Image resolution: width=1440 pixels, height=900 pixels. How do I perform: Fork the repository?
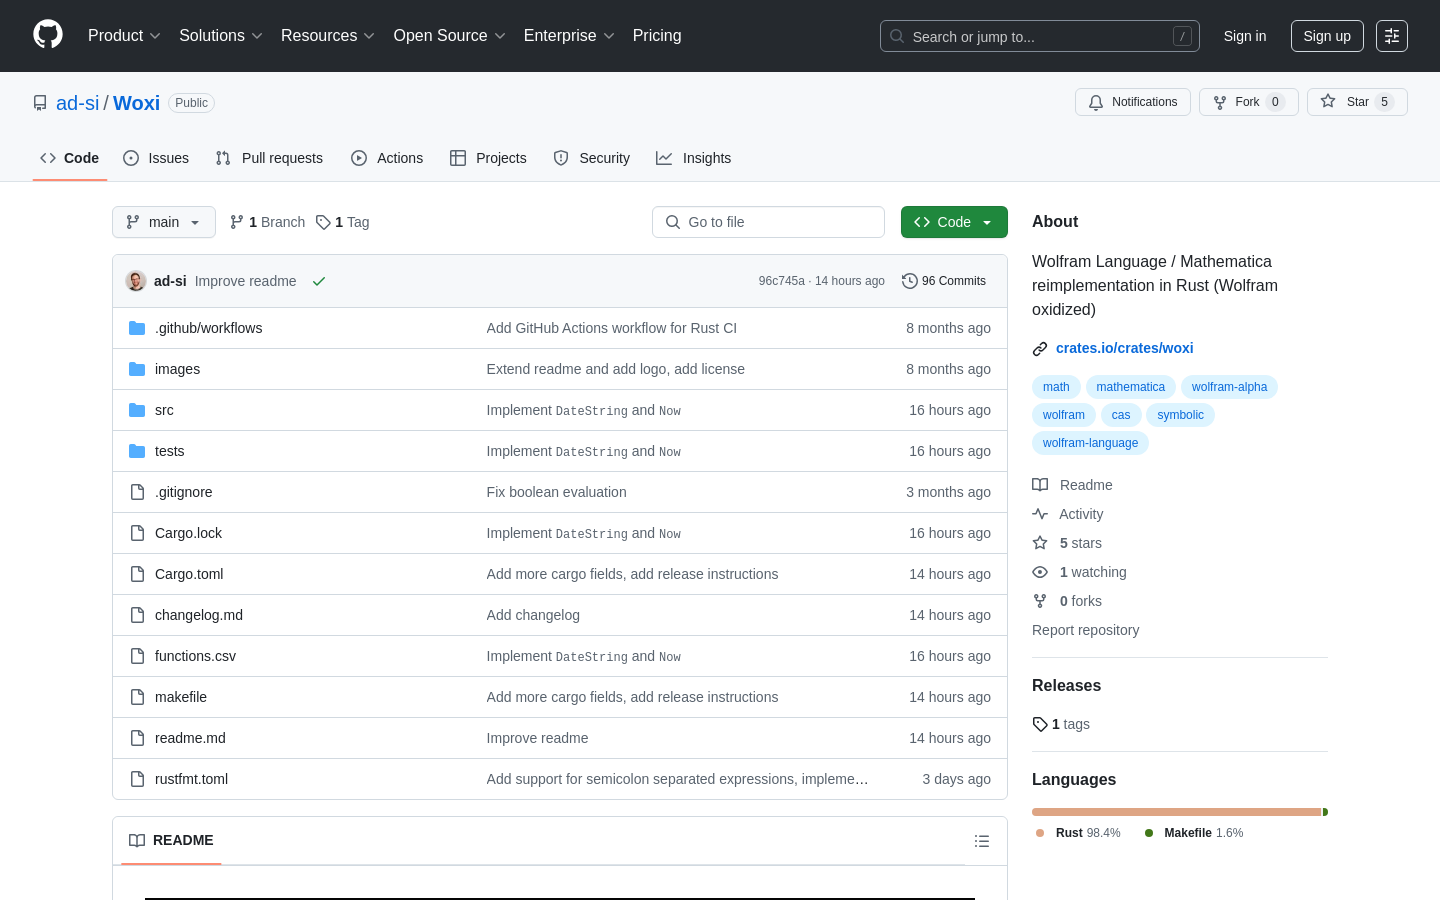[1248, 102]
